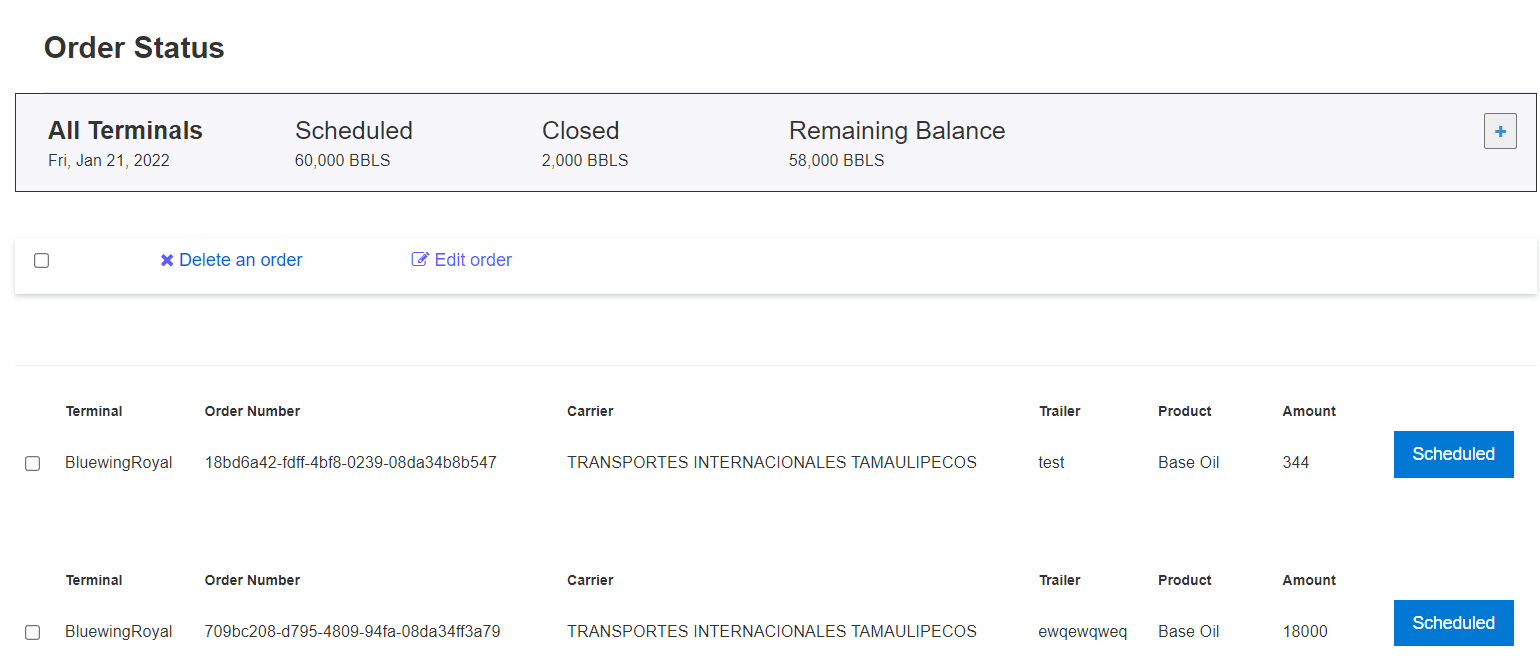This screenshot has height=667, width=1540.
Task: Click the Delete an order link
Action: pyautogui.click(x=240, y=259)
